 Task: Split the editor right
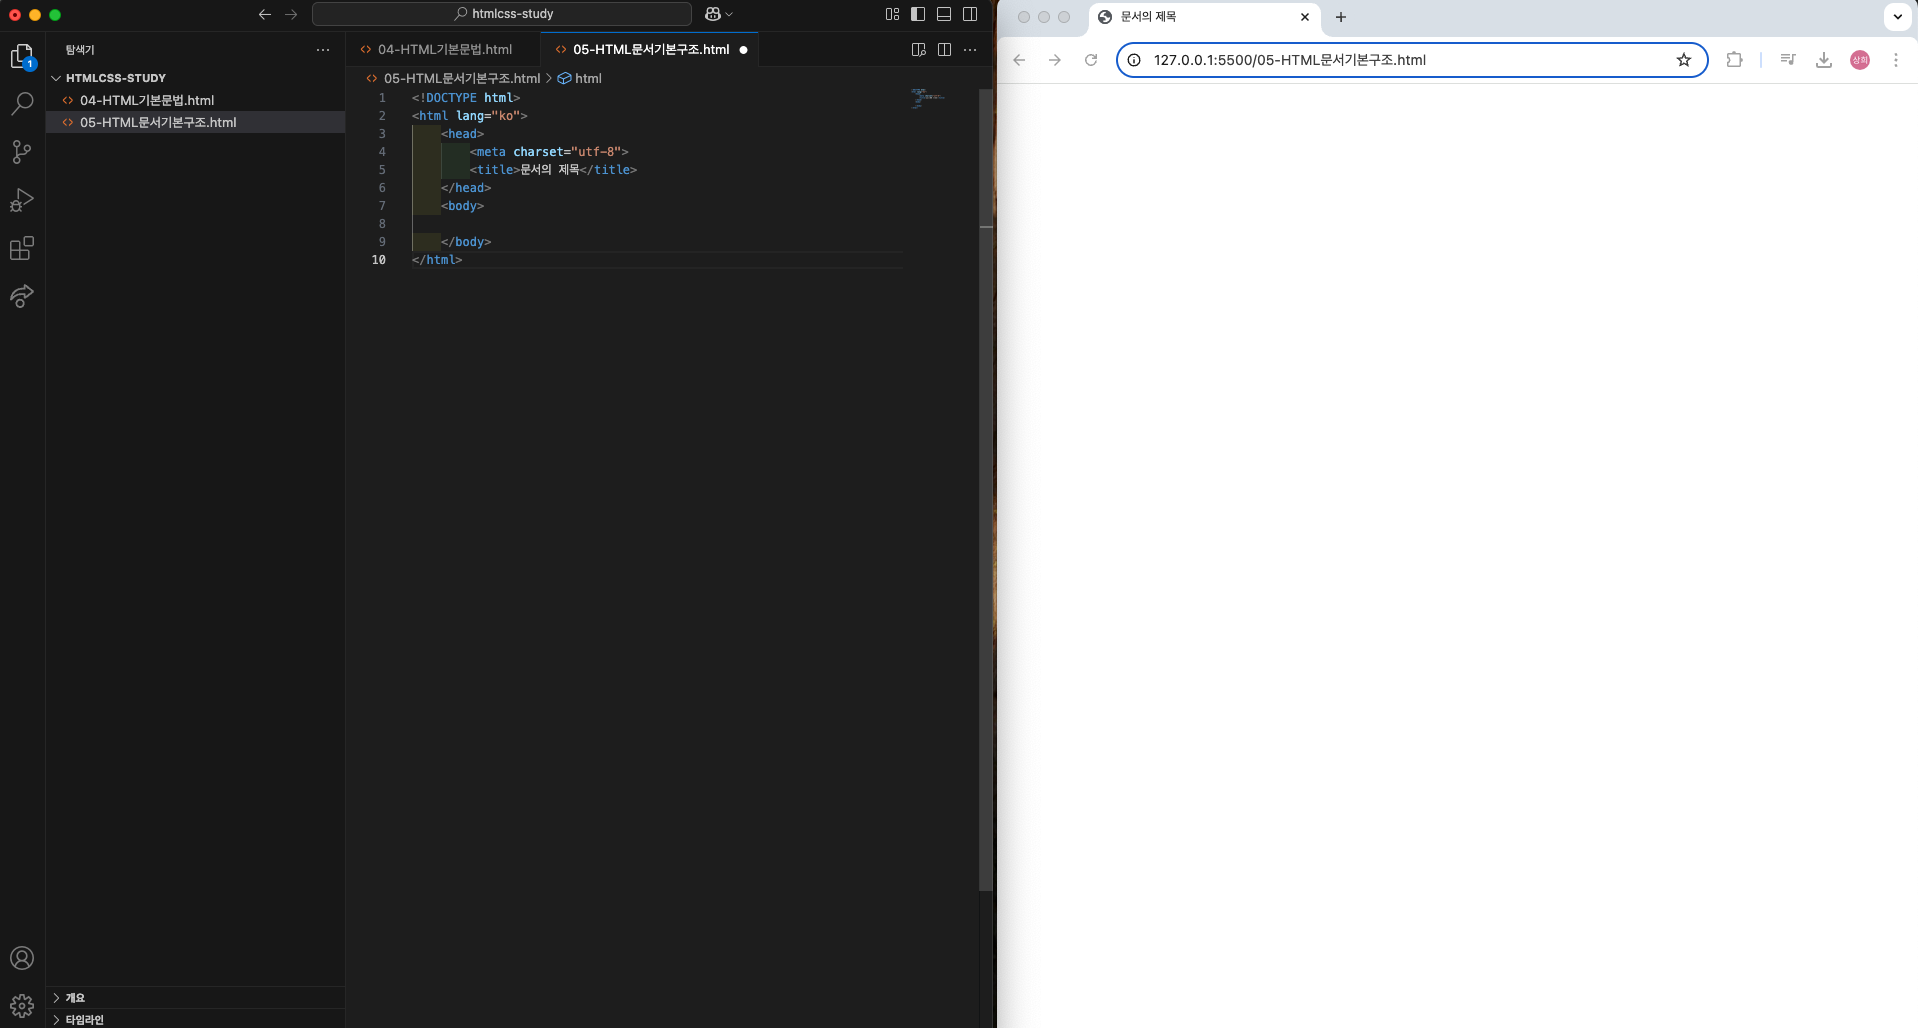pyautogui.click(x=944, y=49)
